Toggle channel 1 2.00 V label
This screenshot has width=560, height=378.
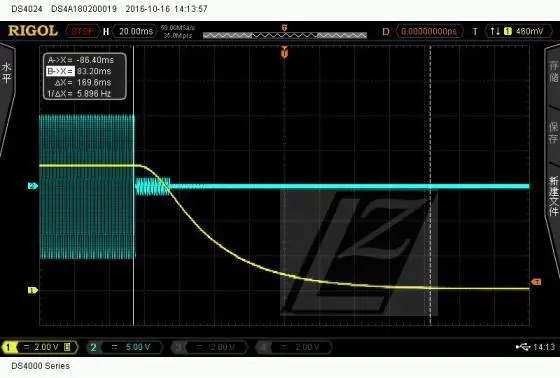40,347
